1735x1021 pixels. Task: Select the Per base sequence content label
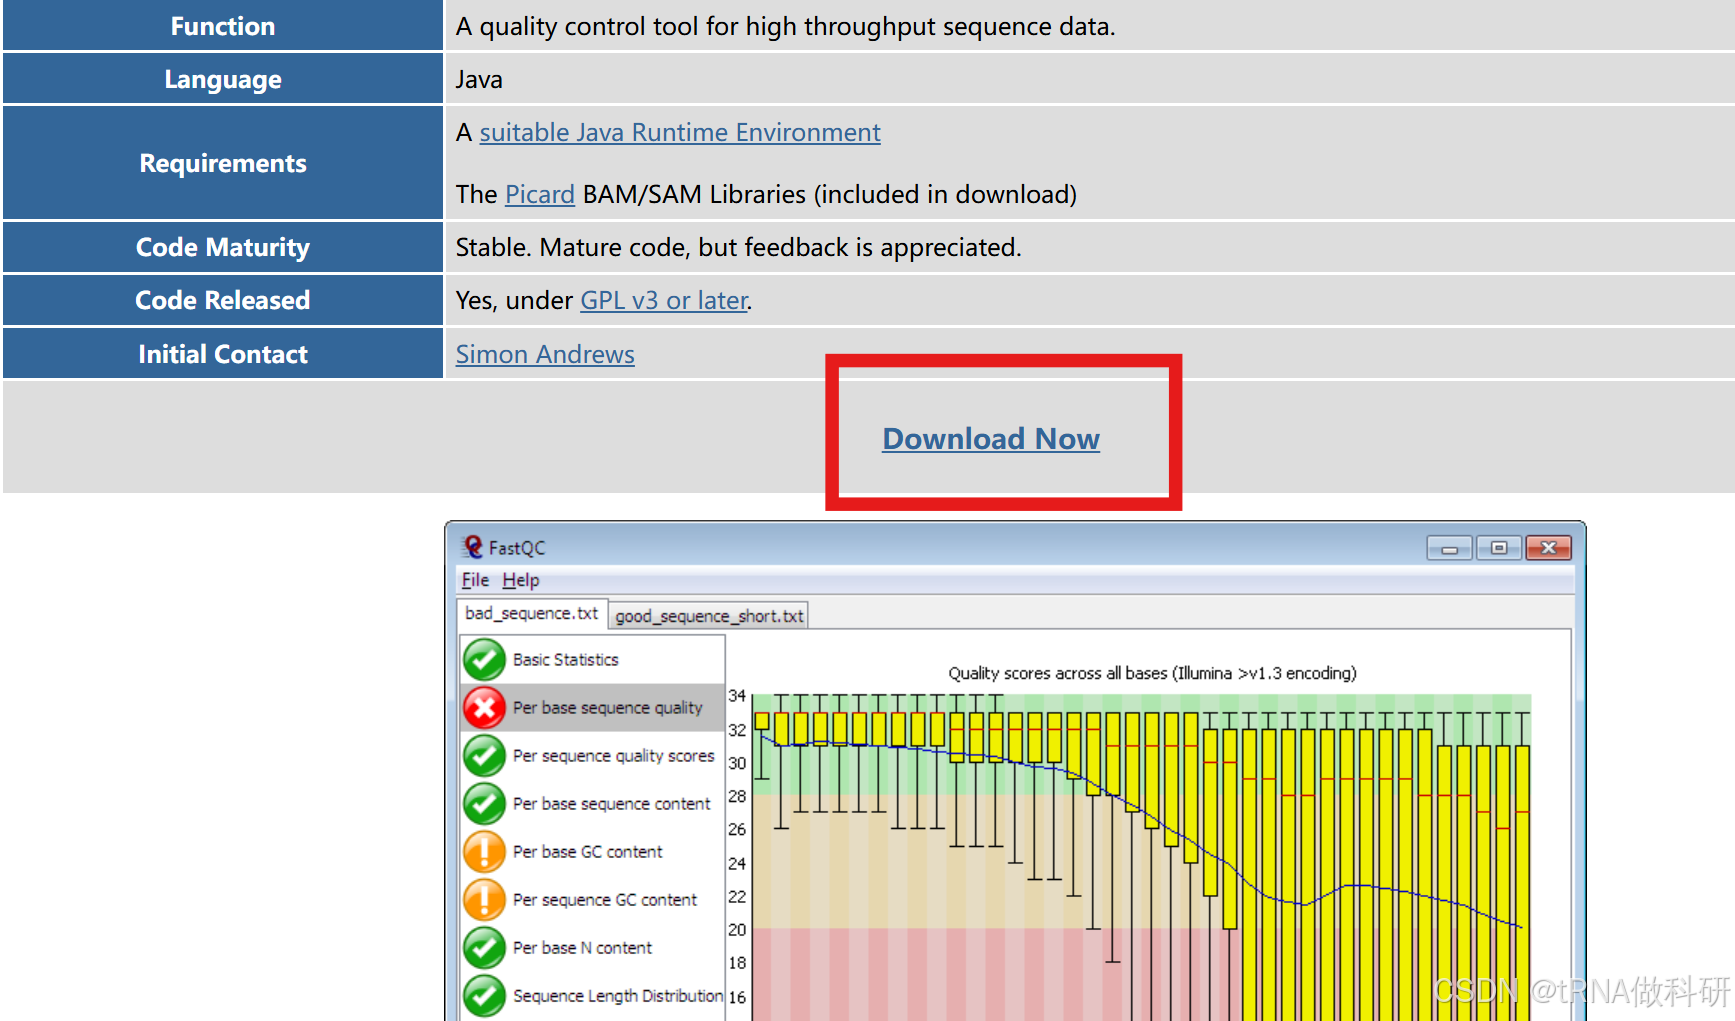(611, 804)
